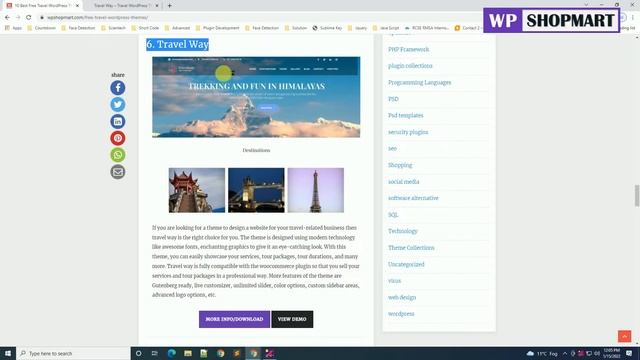The image size is (640, 360).
Task: Open Sublime Text from the taskbar
Action: click(x=237, y=353)
